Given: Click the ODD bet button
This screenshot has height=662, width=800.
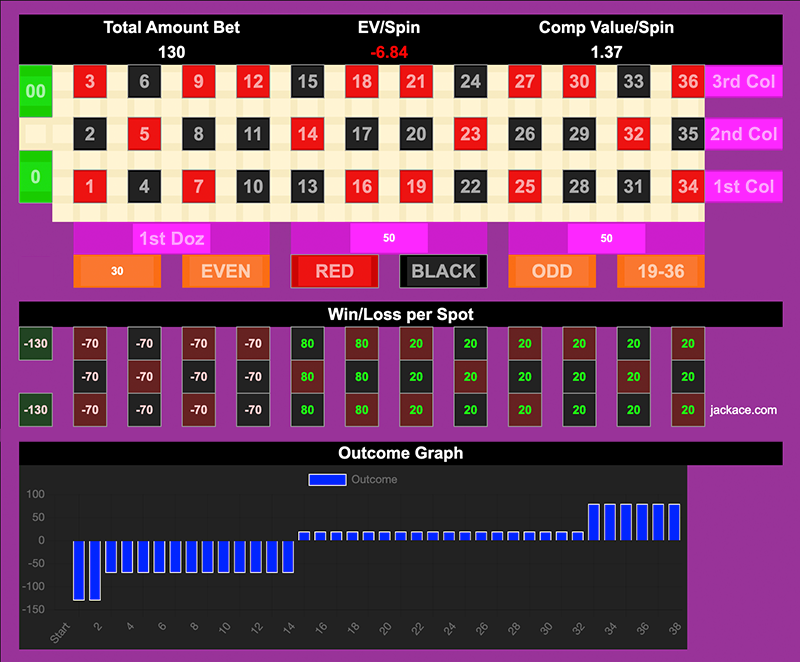Looking at the screenshot, I should pyautogui.click(x=552, y=271).
